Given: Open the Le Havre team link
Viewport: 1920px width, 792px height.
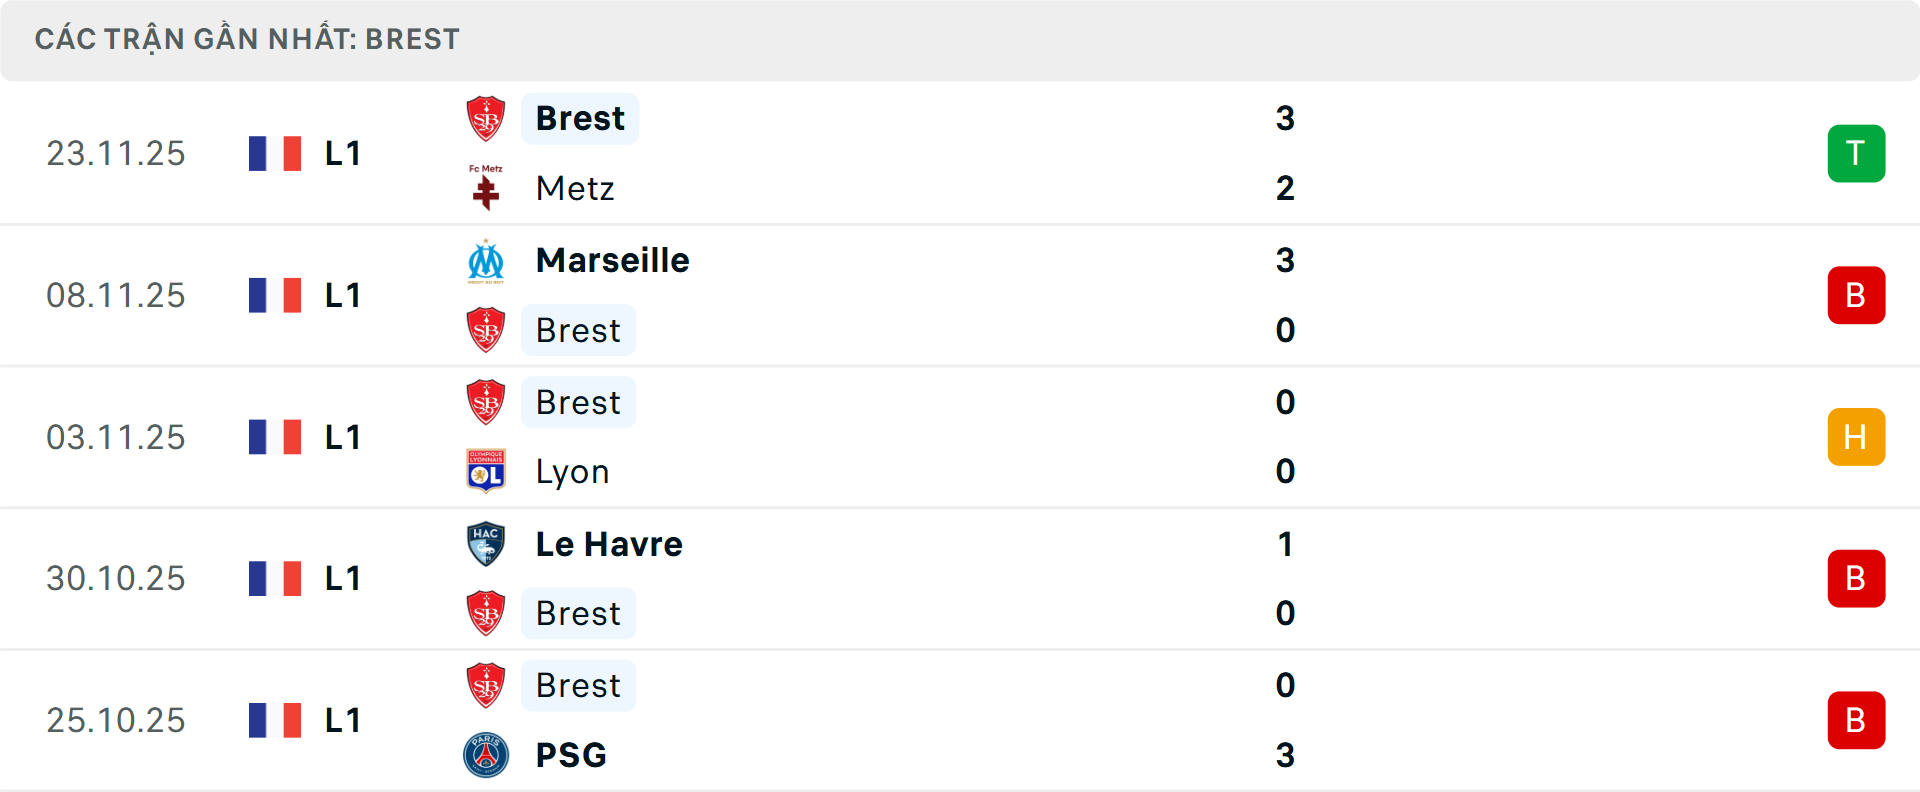Looking at the screenshot, I should point(609,544).
